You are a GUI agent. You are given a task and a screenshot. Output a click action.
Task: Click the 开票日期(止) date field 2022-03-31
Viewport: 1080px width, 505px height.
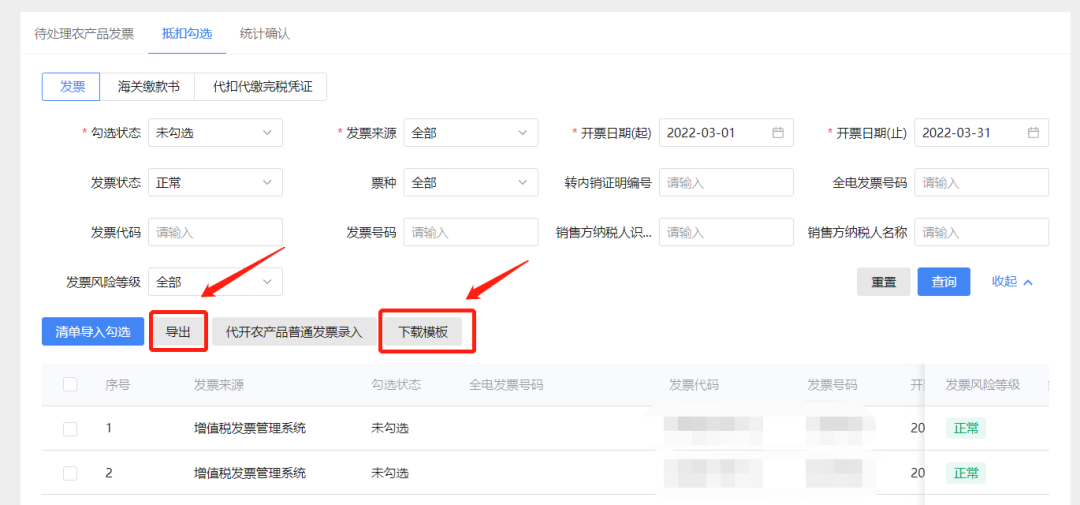[x=982, y=133]
